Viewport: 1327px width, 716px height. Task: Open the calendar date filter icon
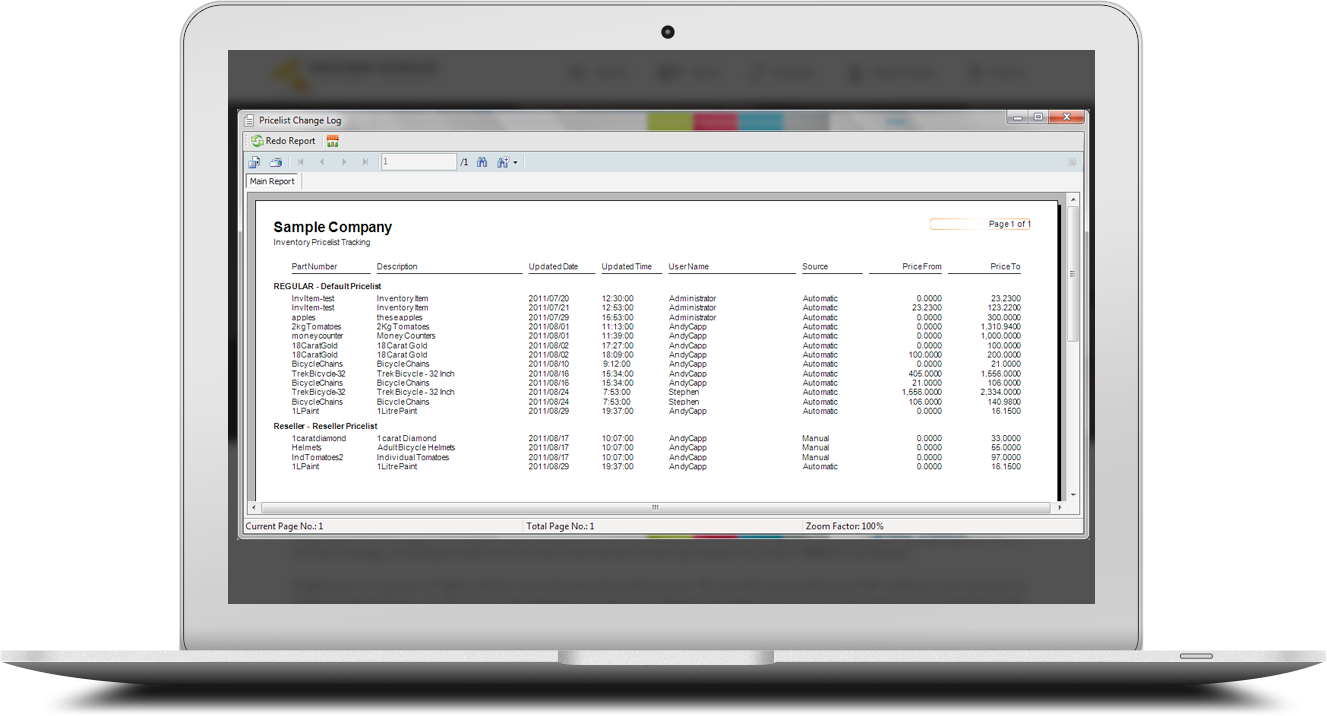tap(333, 141)
